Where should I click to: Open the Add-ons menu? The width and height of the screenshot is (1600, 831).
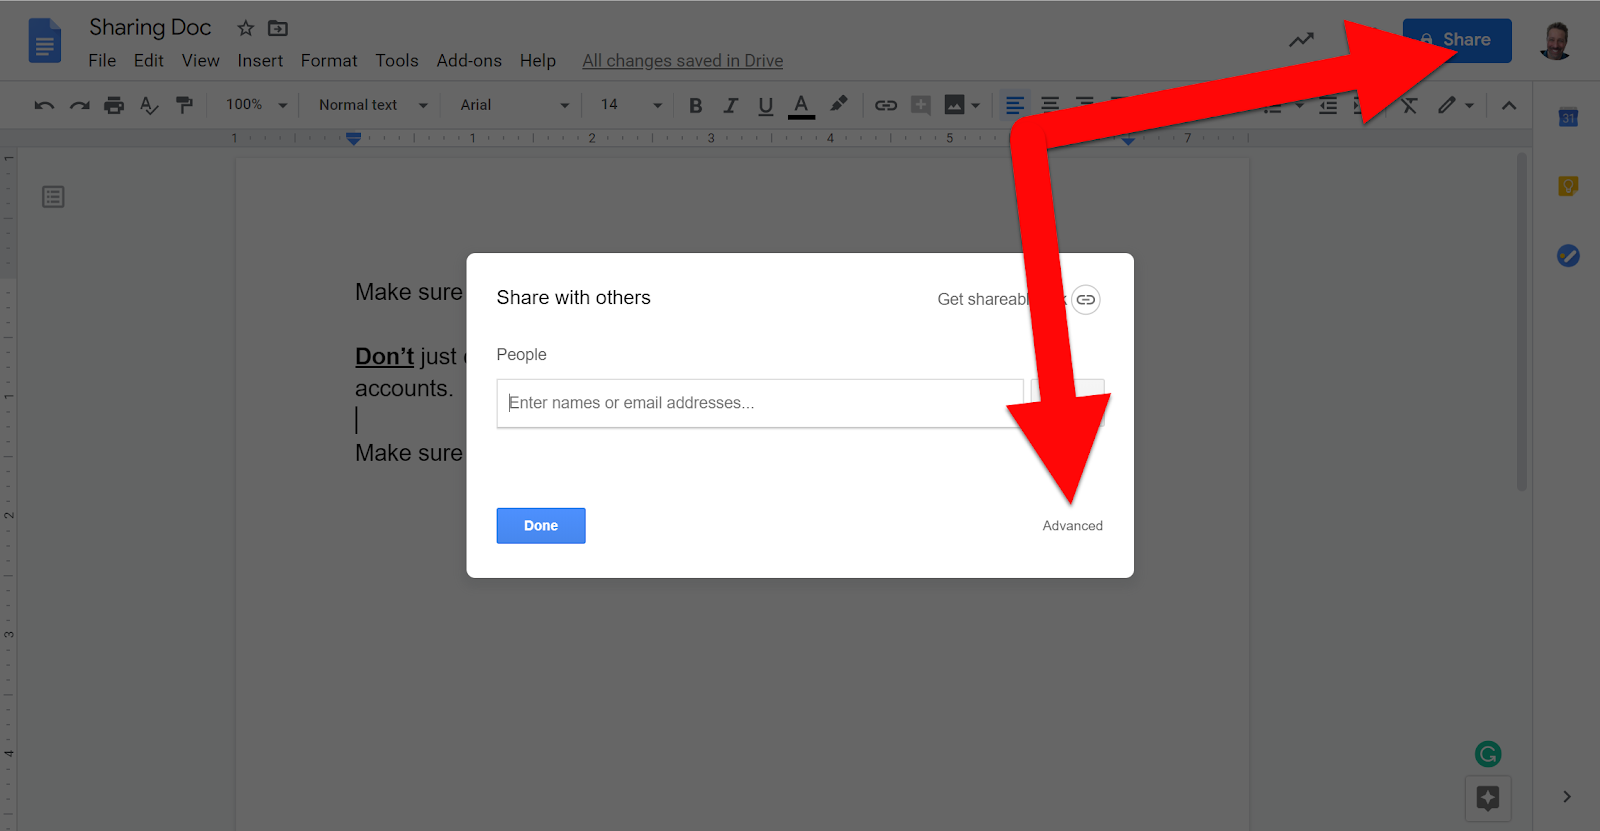point(469,61)
